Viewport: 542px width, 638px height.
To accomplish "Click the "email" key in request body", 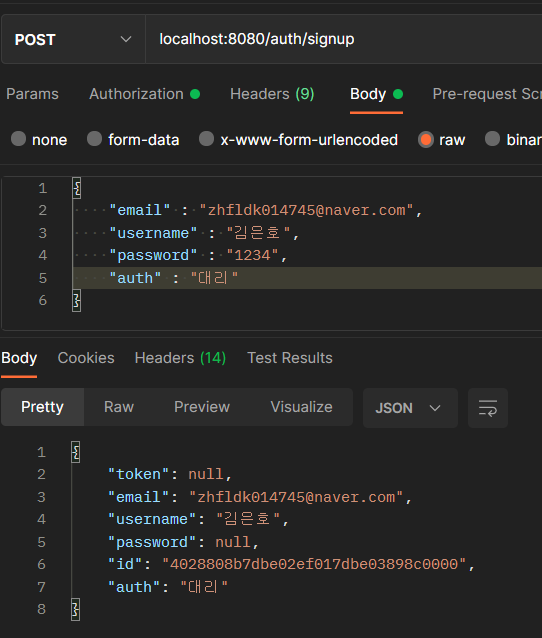I will [140, 210].
